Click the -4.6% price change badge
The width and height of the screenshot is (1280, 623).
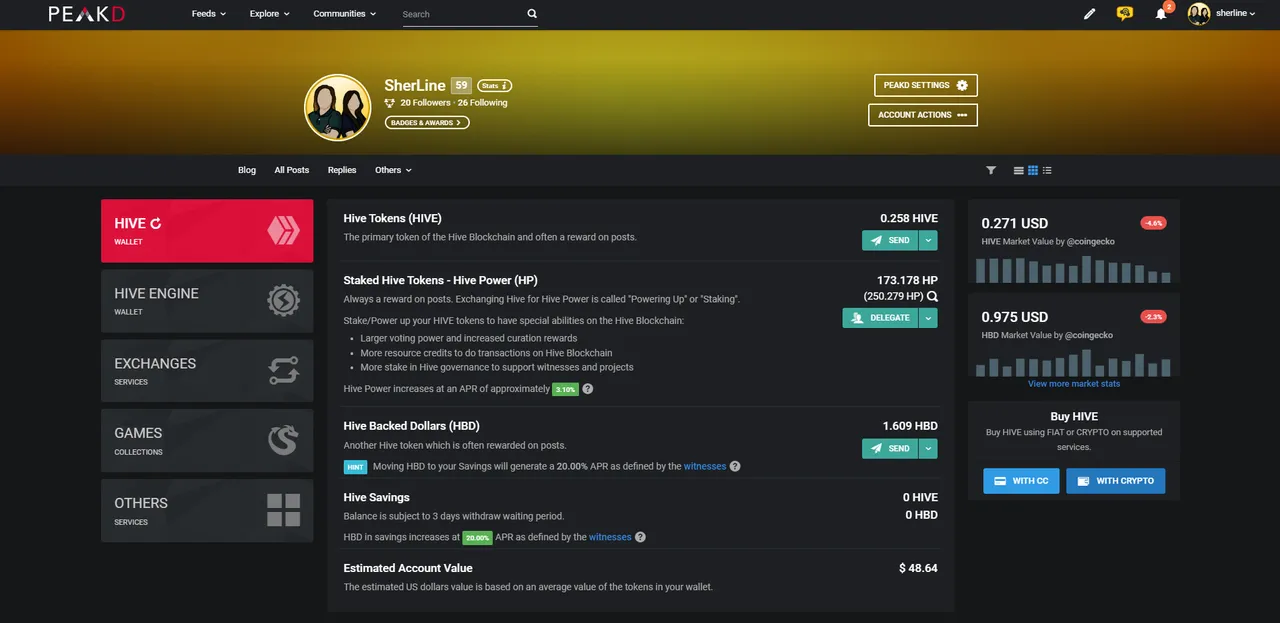(x=1153, y=223)
